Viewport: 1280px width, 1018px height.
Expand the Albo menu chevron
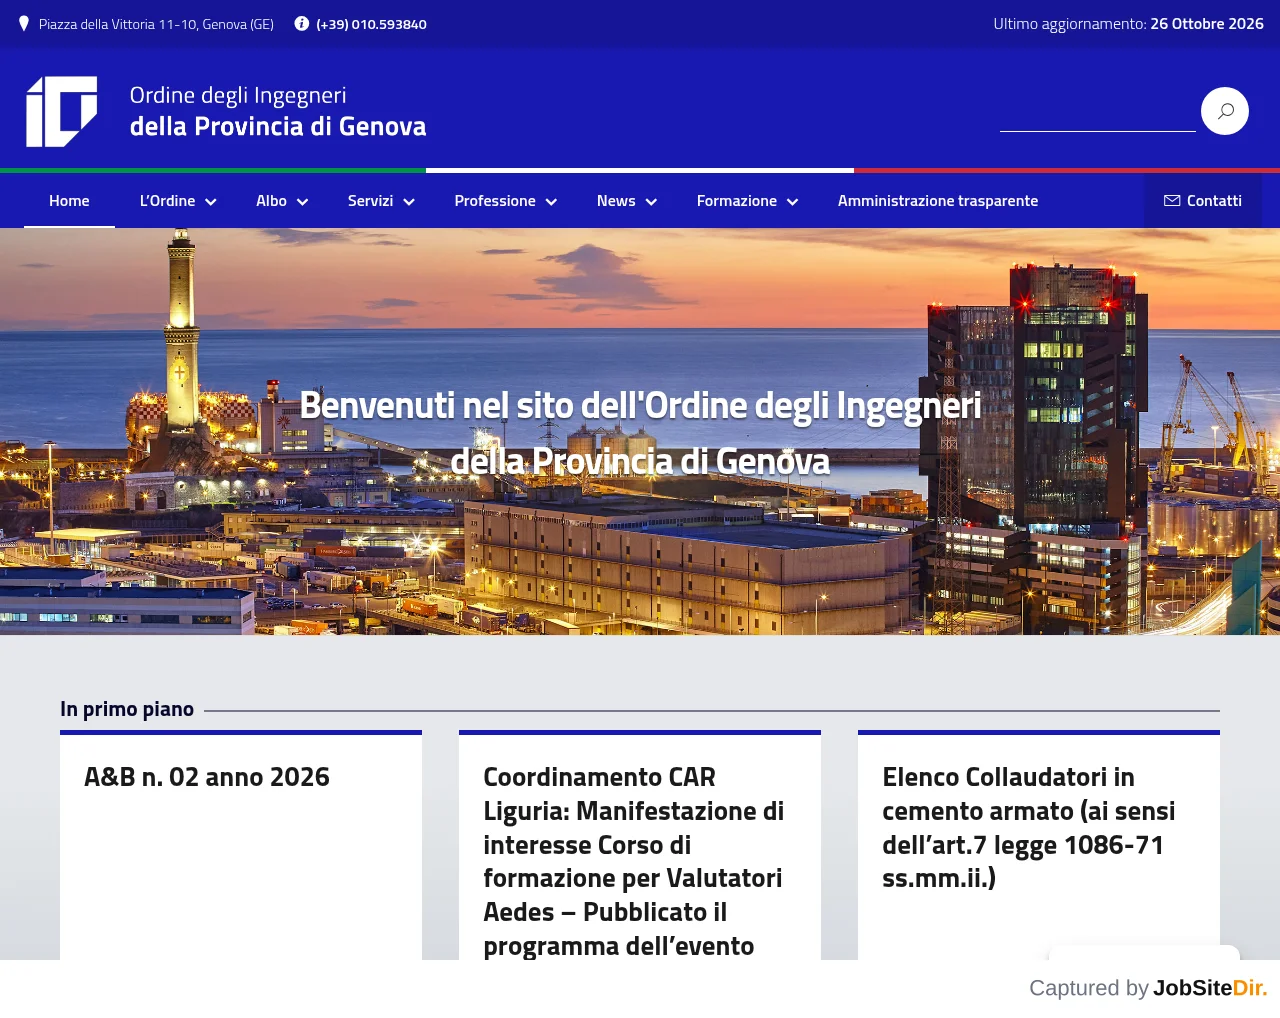tap(303, 202)
